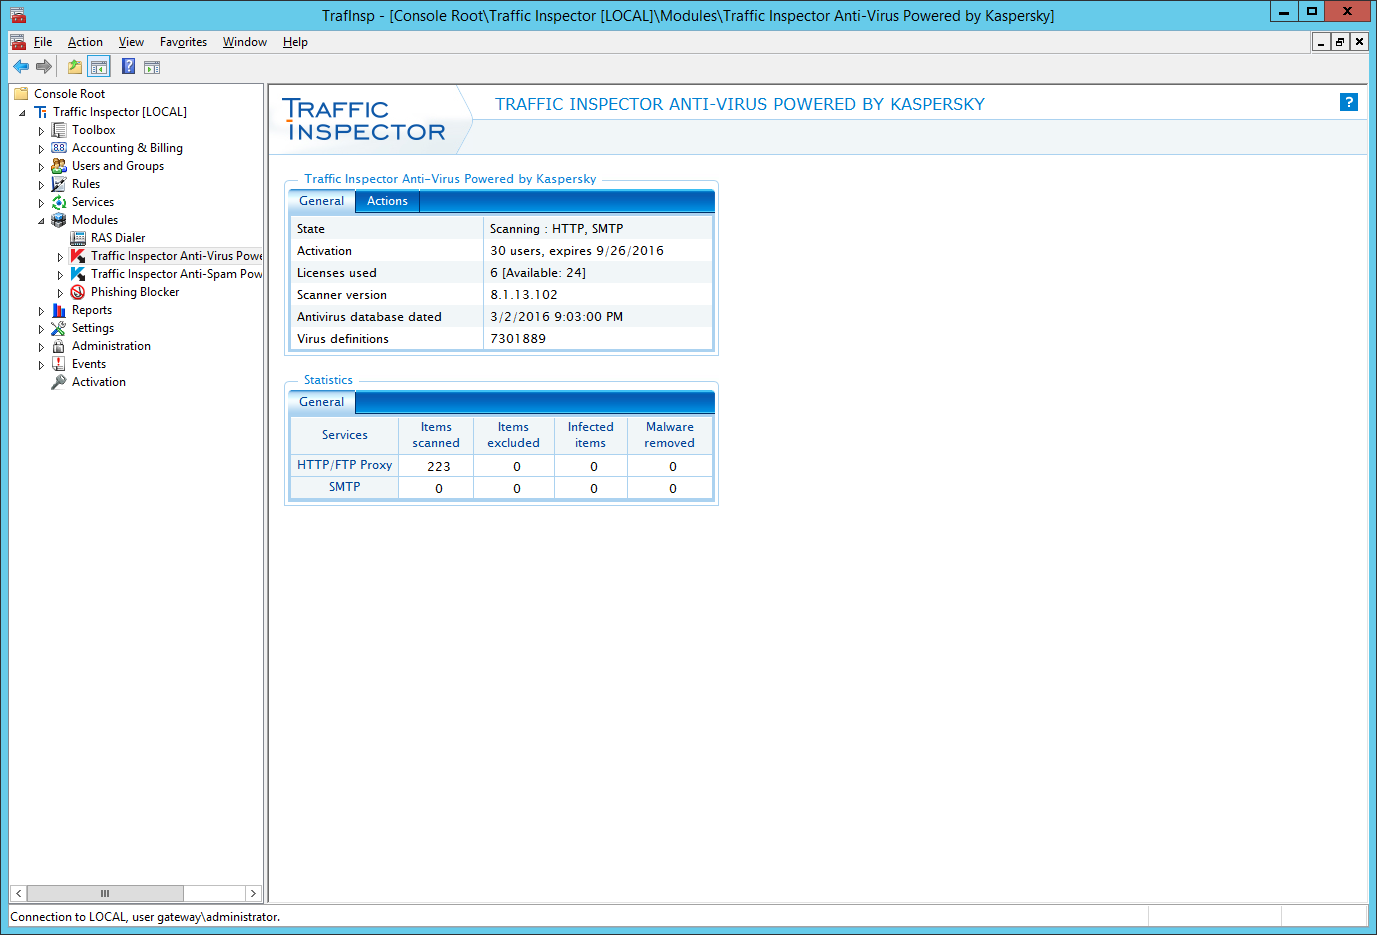
Task: Click the Traffic Inspector logo
Action: pos(365,120)
